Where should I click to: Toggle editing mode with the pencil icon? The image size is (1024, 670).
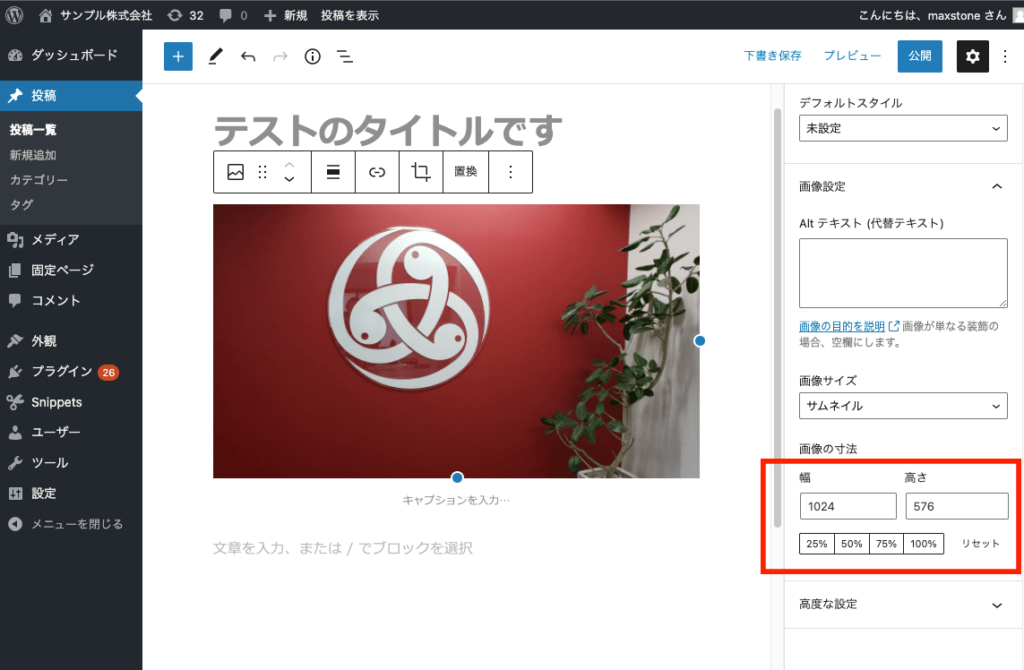click(214, 56)
